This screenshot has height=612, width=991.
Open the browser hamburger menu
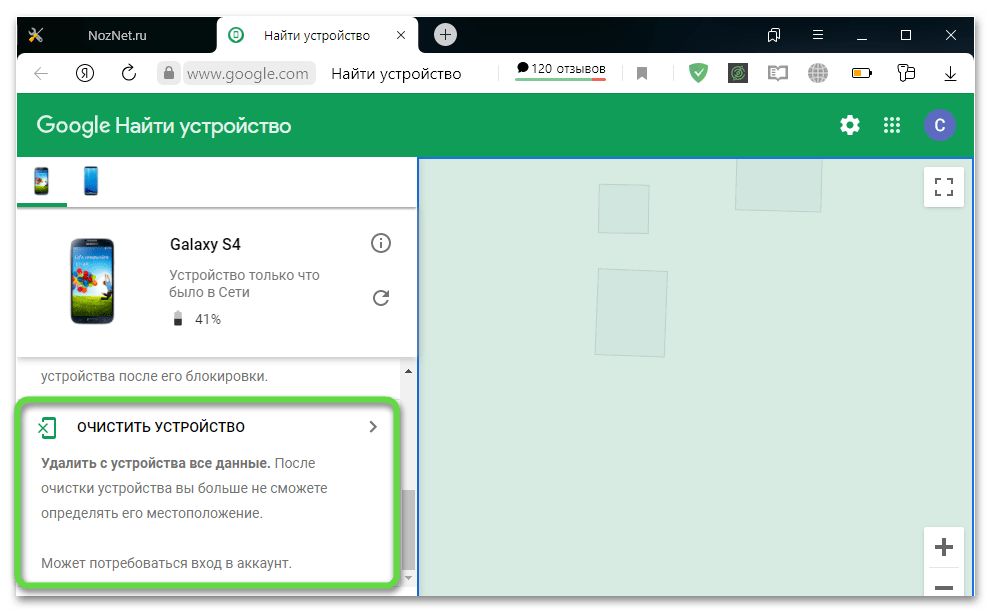(818, 35)
